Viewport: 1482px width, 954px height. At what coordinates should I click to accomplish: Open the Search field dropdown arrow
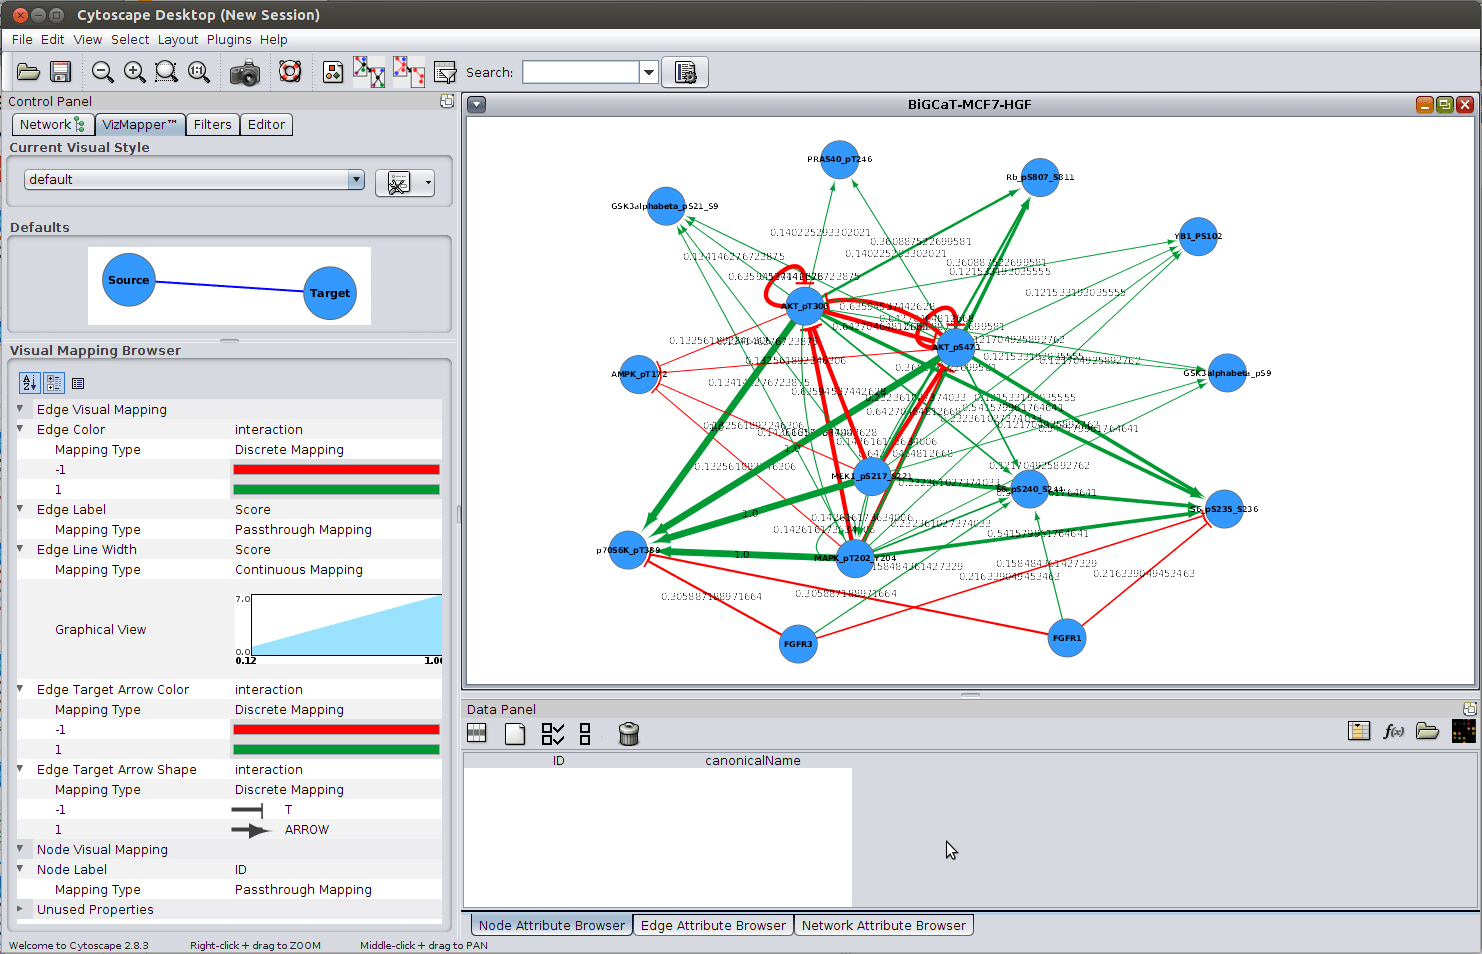649,72
